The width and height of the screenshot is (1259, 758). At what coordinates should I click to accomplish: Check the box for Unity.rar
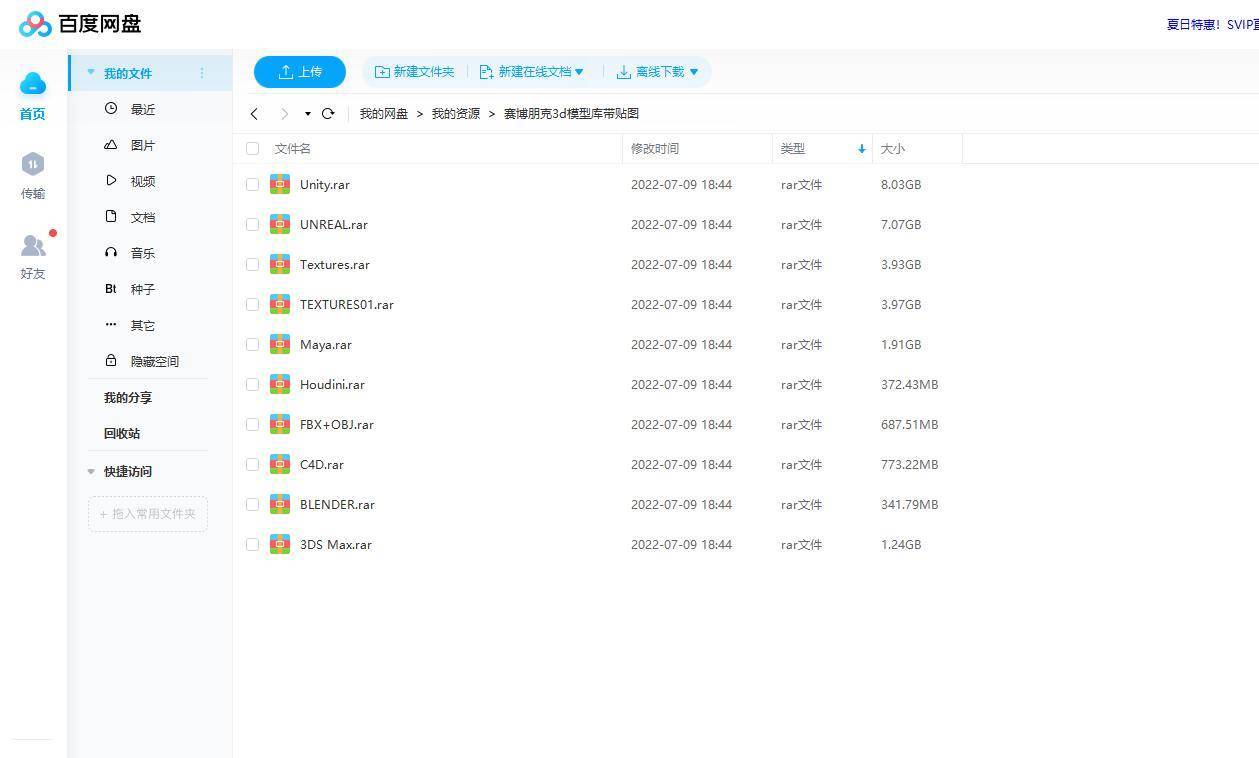pos(252,184)
